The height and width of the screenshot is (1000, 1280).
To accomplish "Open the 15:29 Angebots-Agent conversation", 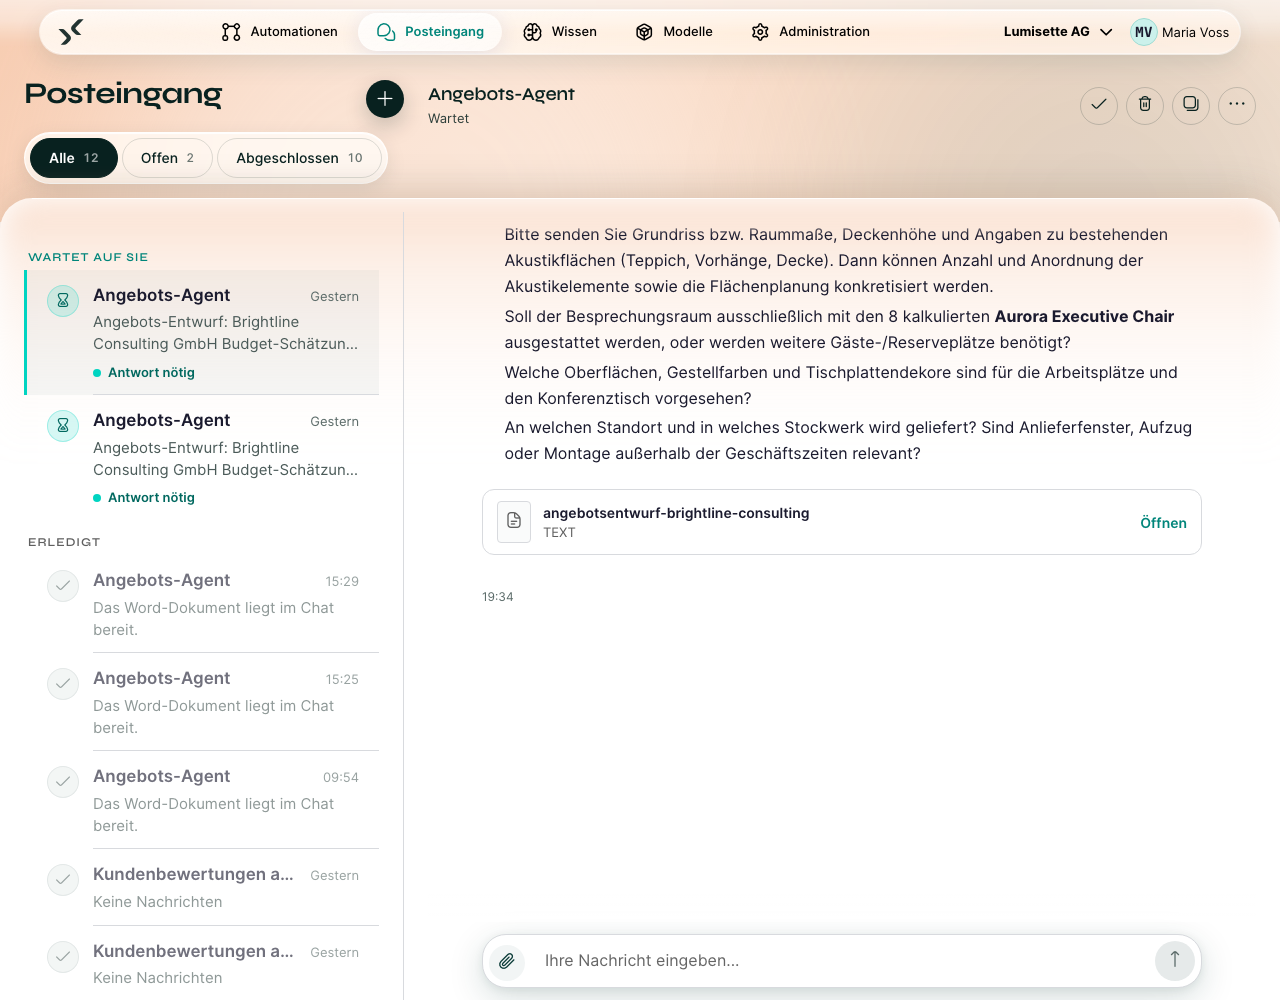I will [203, 604].
